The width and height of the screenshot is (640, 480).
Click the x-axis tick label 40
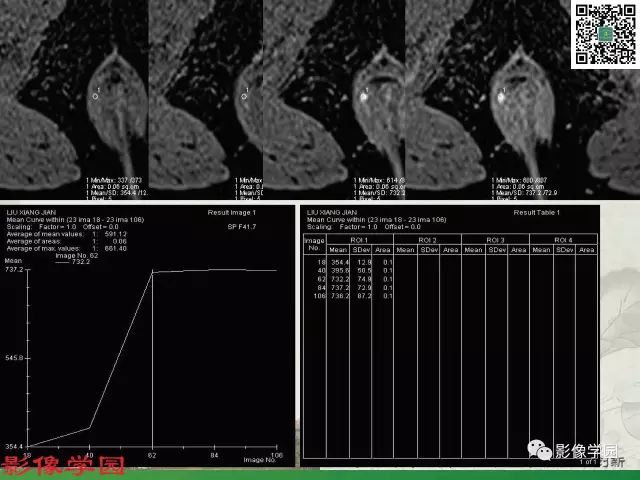(x=89, y=456)
